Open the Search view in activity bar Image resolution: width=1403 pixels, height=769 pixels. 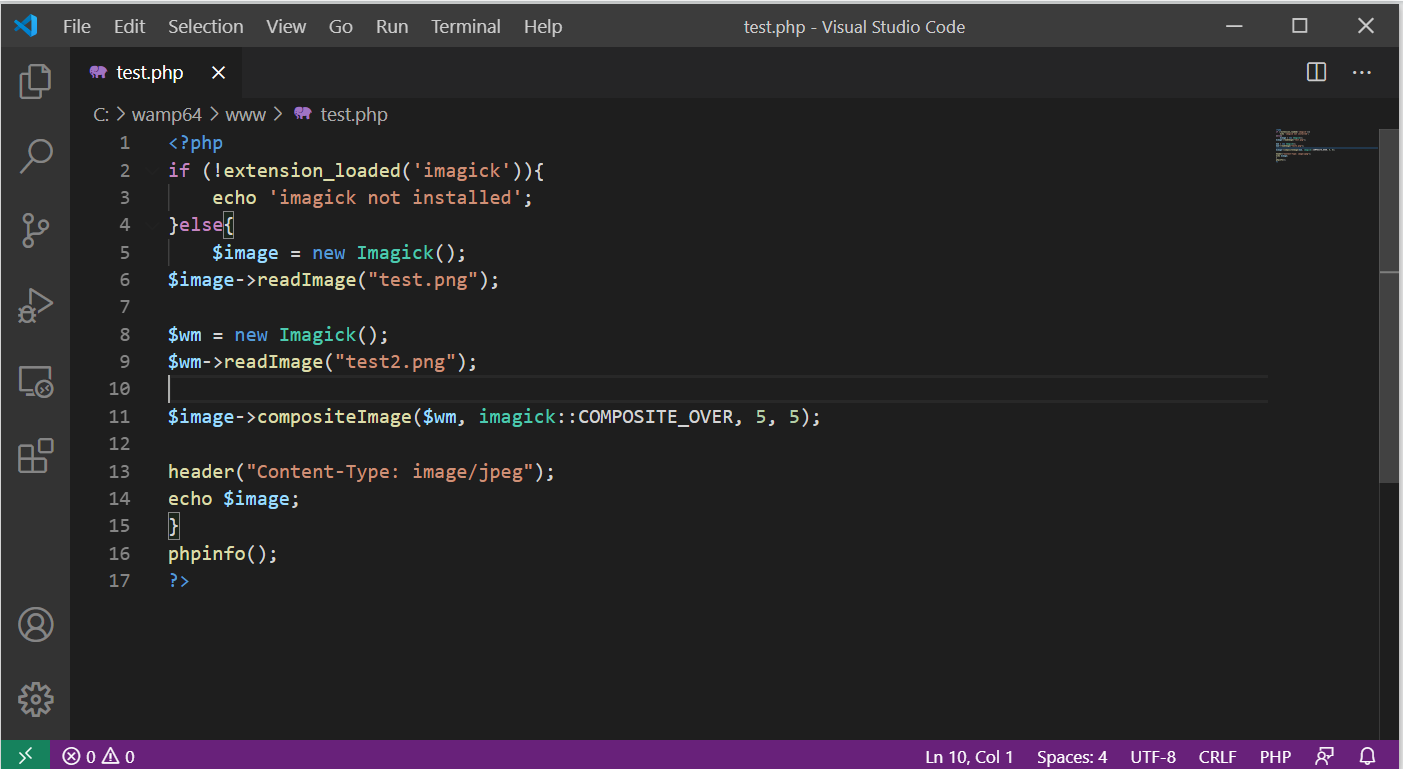tap(36, 155)
